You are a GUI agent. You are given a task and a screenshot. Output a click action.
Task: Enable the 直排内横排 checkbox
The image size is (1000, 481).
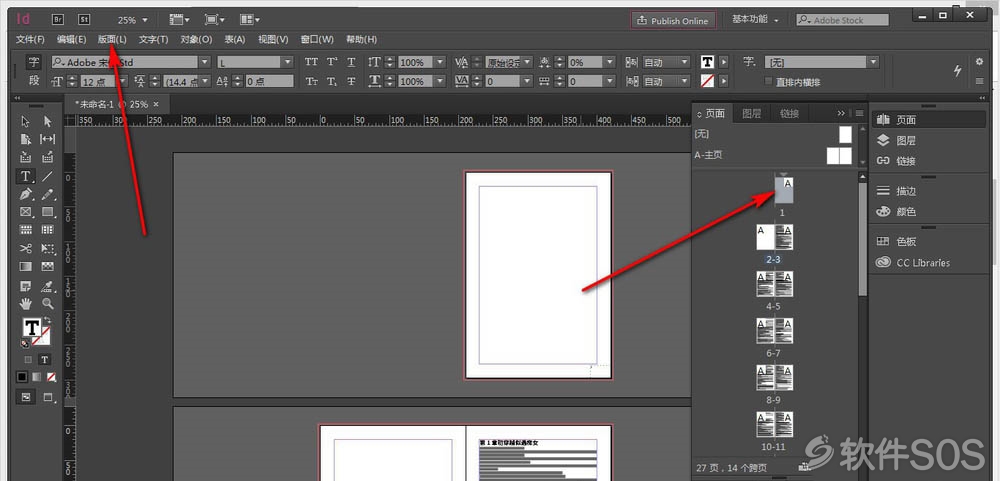coord(768,82)
